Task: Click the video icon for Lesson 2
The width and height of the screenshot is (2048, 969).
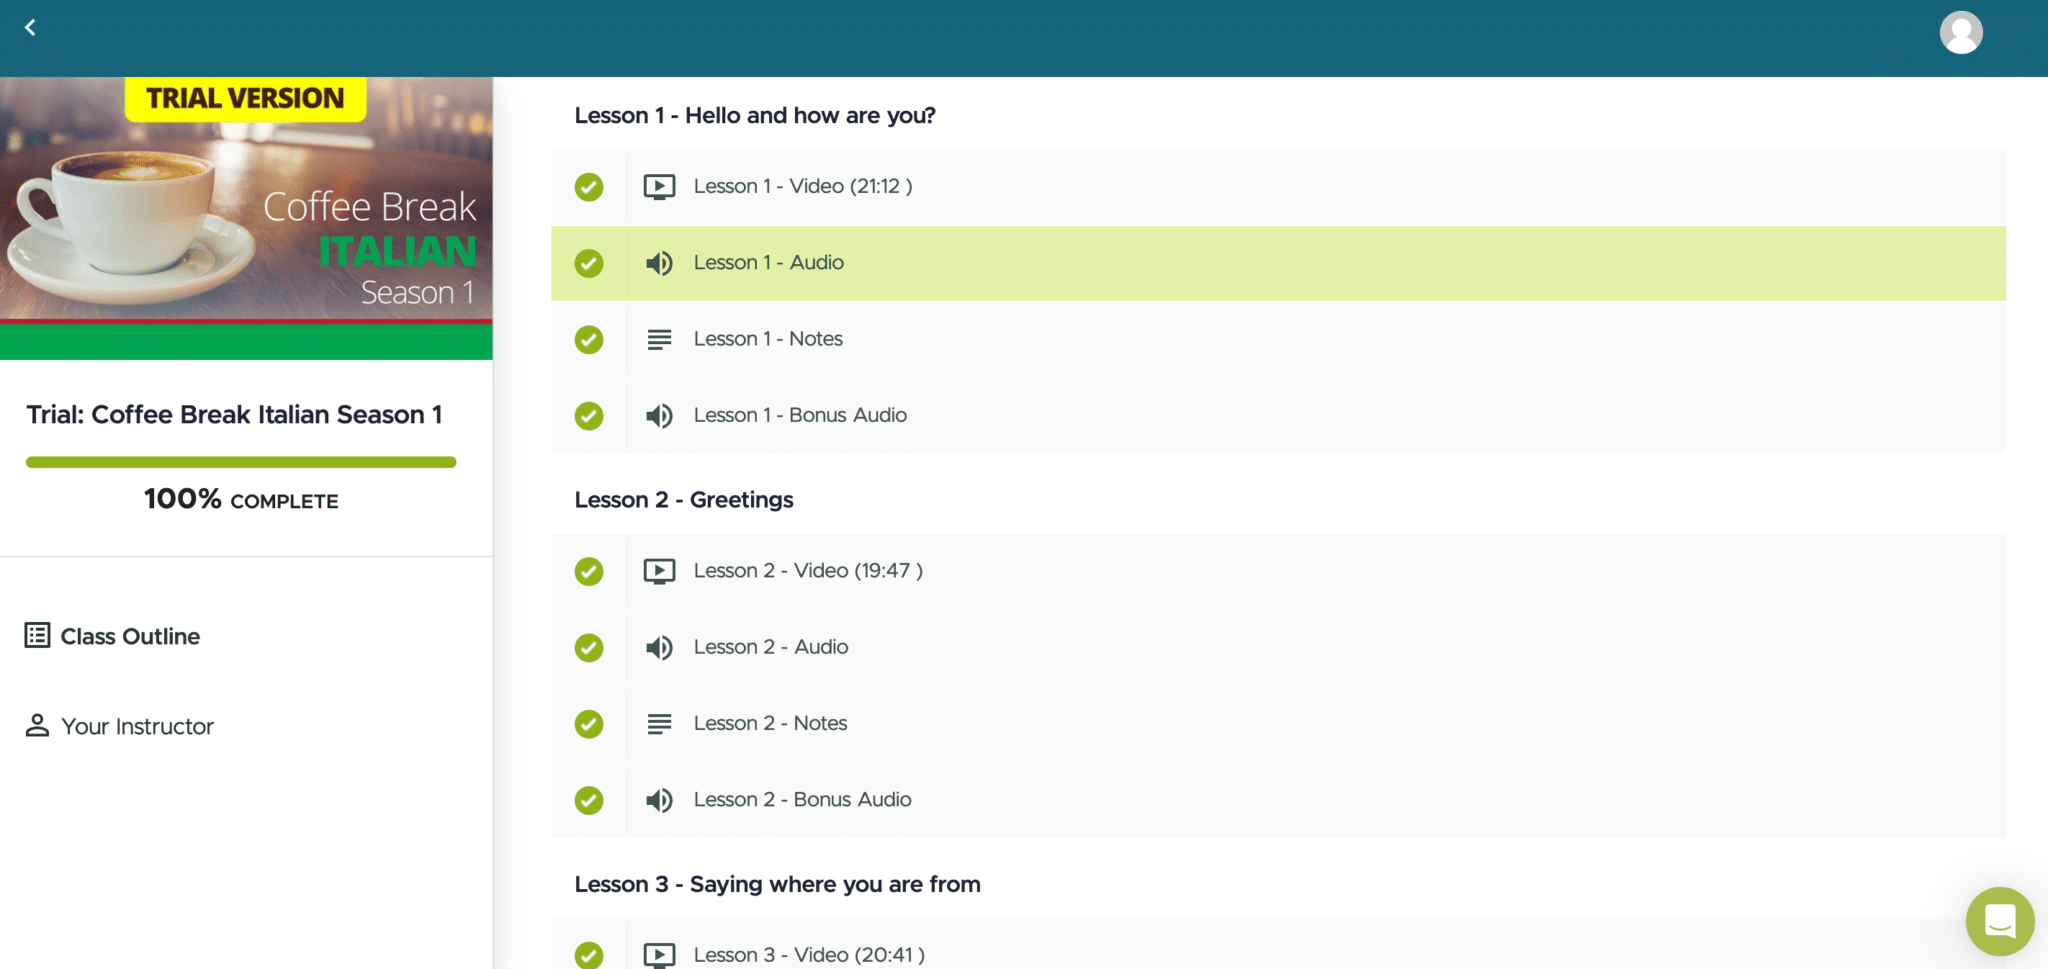Action: click(x=660, y=571)
